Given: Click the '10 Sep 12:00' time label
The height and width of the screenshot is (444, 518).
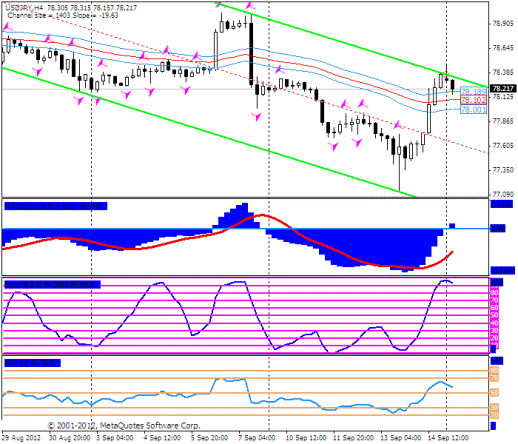Looking at the screenshot, I should pos(306,438).
